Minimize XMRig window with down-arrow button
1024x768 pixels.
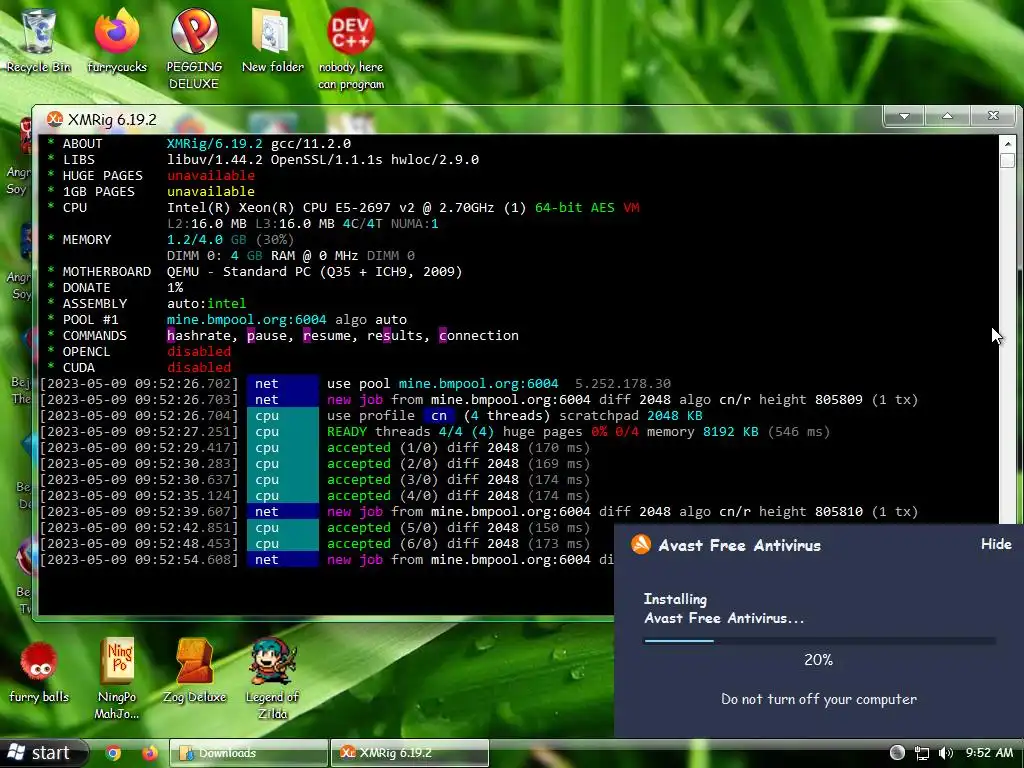[x=904, y=116]
